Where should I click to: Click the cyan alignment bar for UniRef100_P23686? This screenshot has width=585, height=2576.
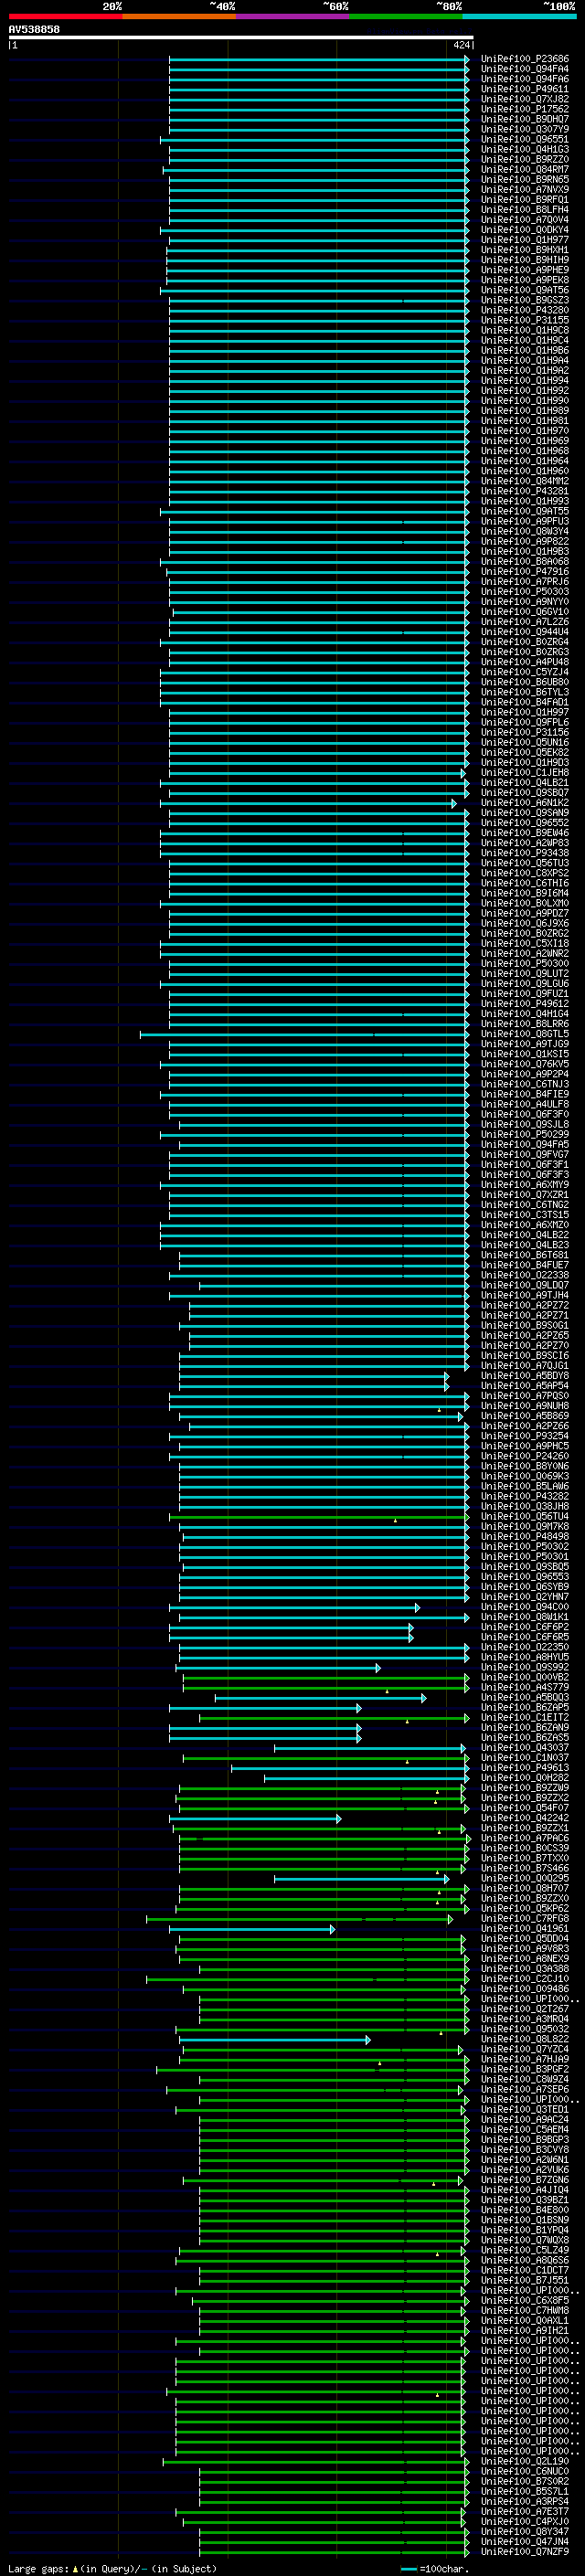pos(318,59)
